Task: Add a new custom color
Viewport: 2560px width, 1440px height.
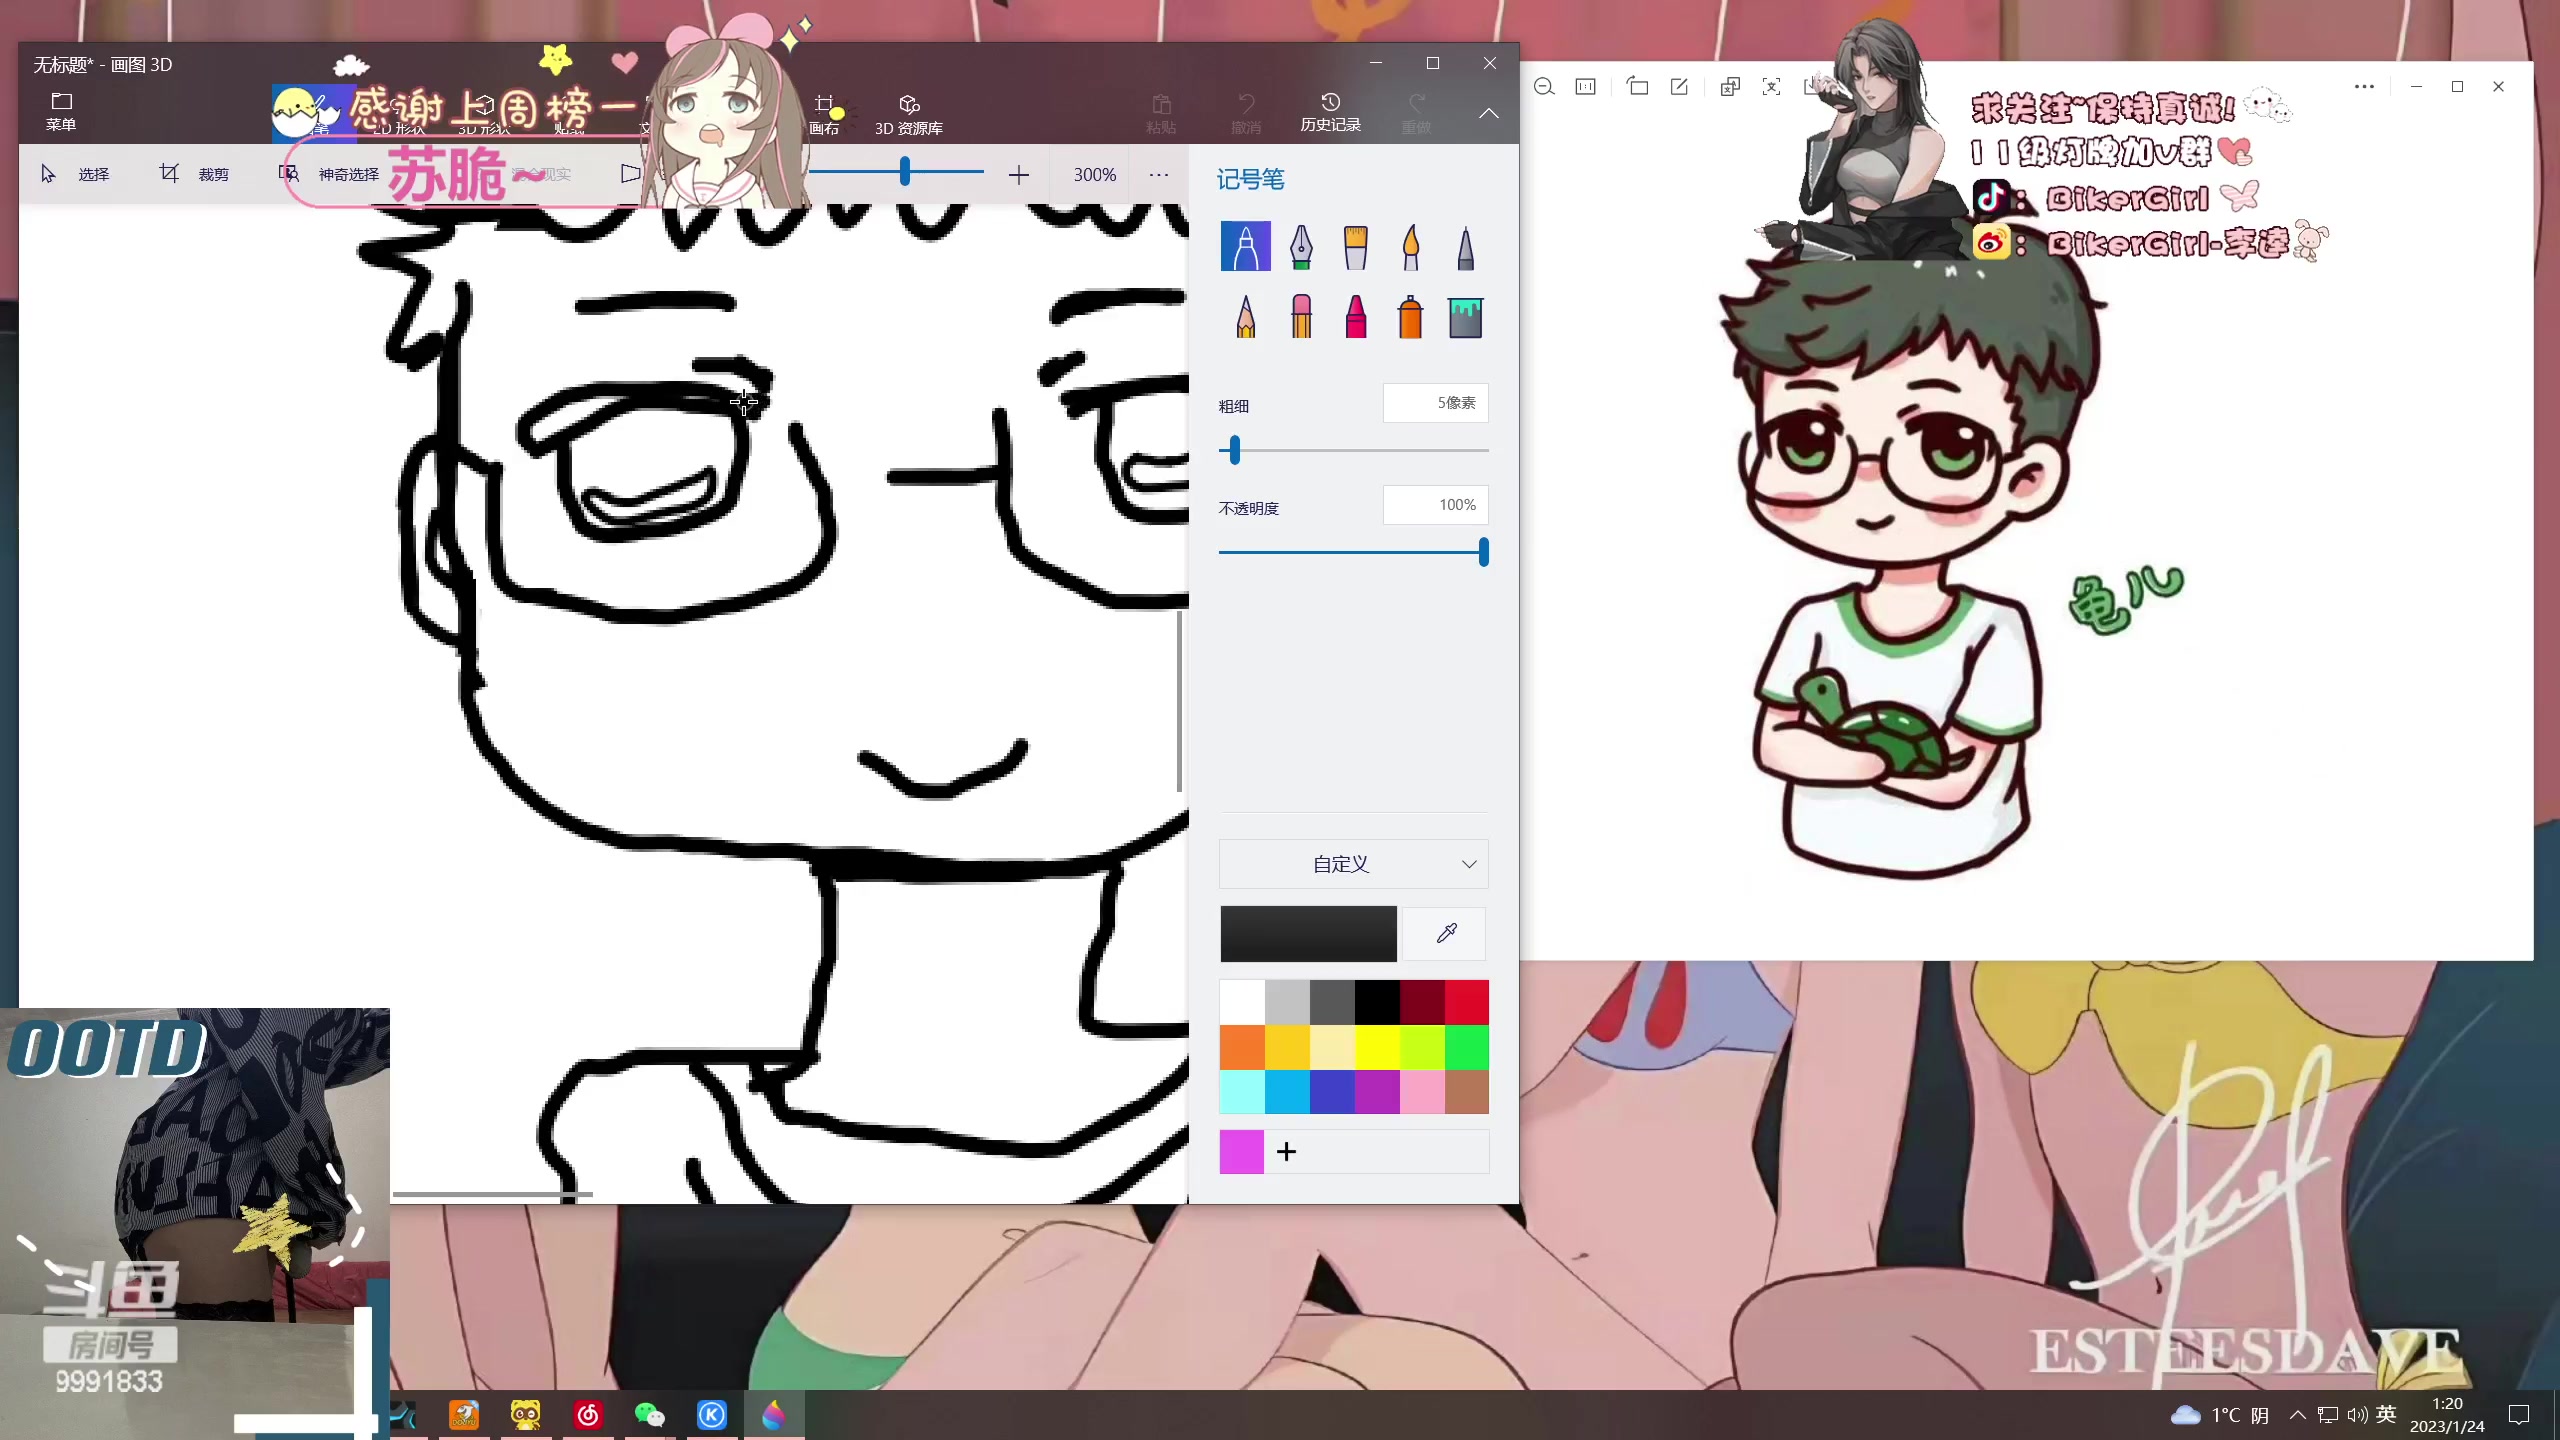Action: coord(1287,1152)
